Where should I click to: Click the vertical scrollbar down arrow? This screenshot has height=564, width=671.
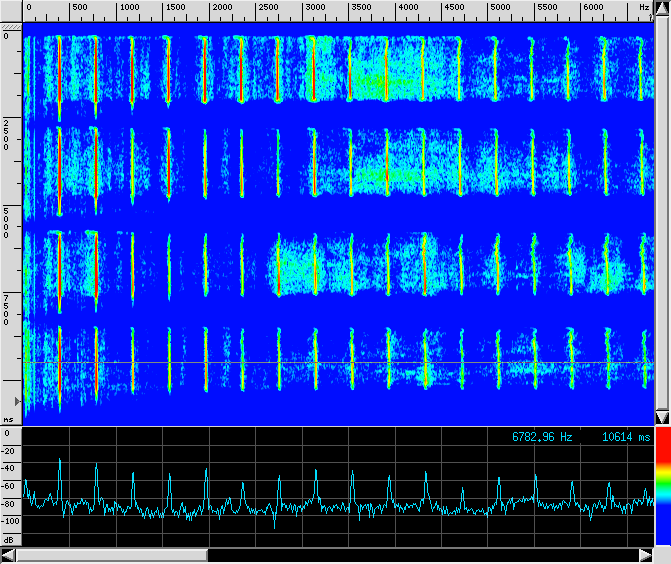661,417
